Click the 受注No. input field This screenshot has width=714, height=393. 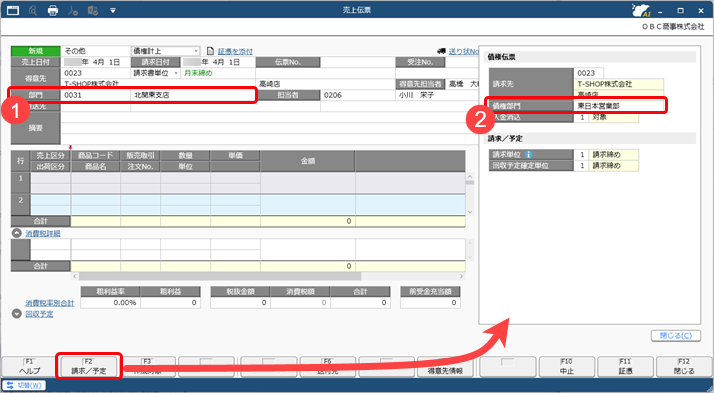pos(462,62)
